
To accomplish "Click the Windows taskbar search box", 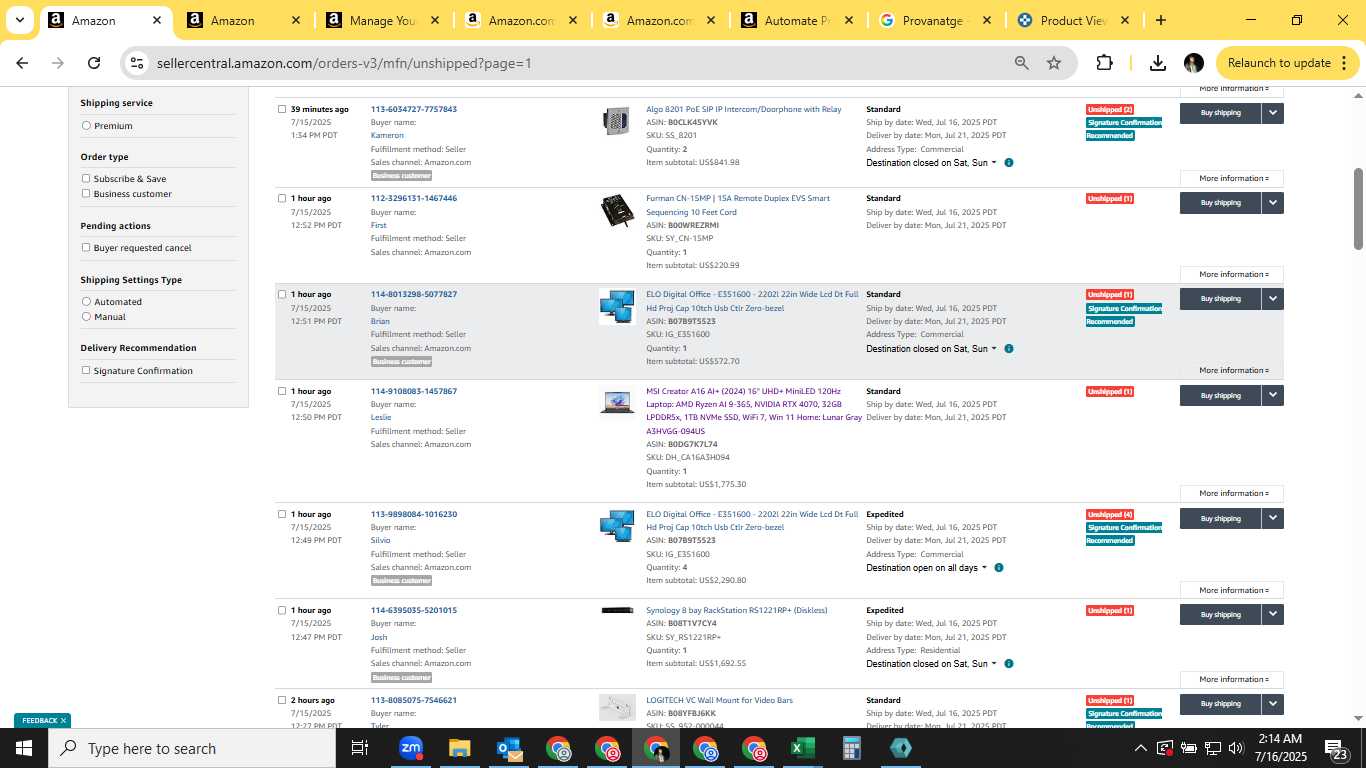I will coord(192,748).
